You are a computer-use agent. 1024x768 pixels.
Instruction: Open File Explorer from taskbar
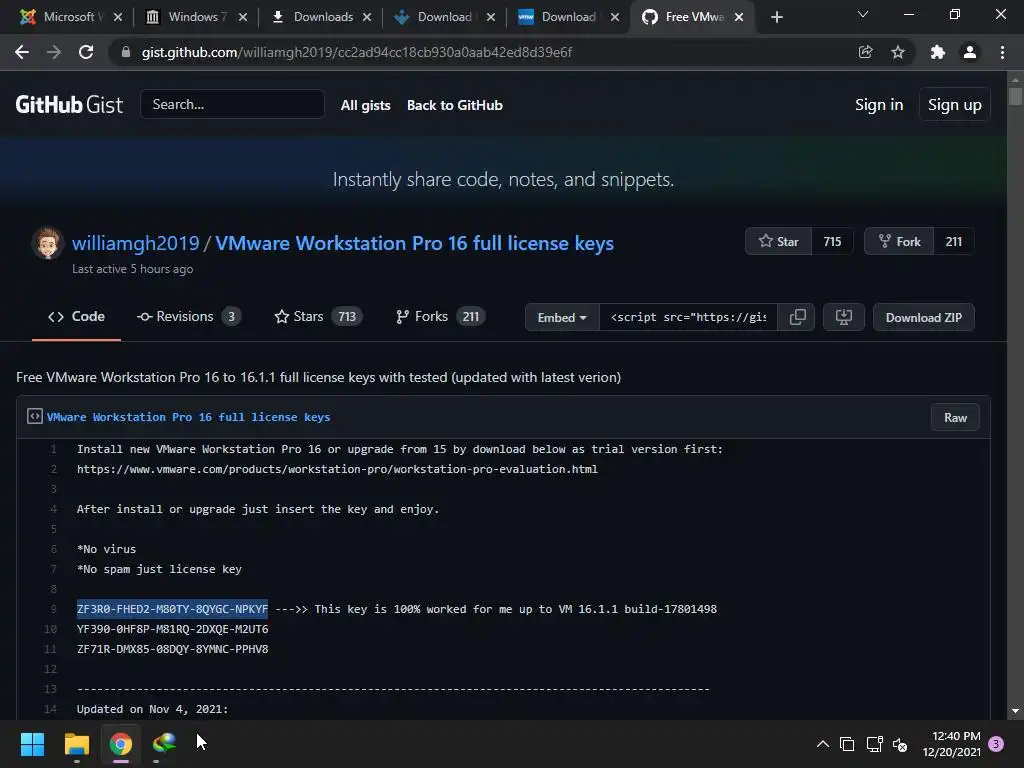[x=76, y=744]
